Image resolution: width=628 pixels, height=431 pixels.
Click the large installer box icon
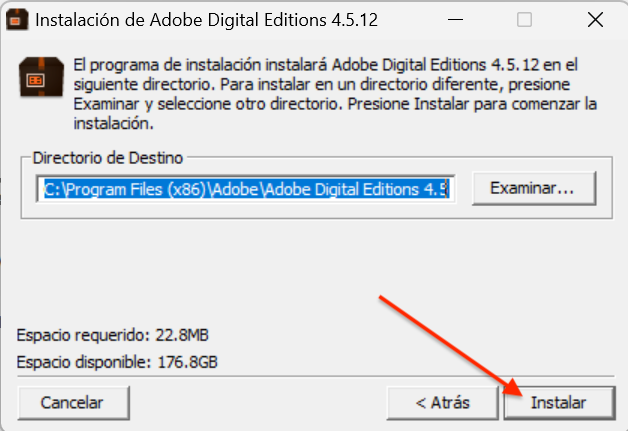point(41,77)
